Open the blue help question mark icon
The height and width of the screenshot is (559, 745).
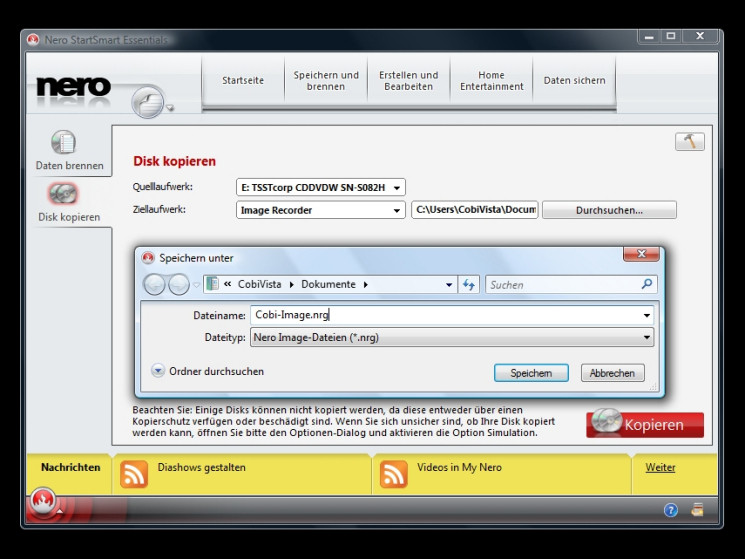pos(670,510)
